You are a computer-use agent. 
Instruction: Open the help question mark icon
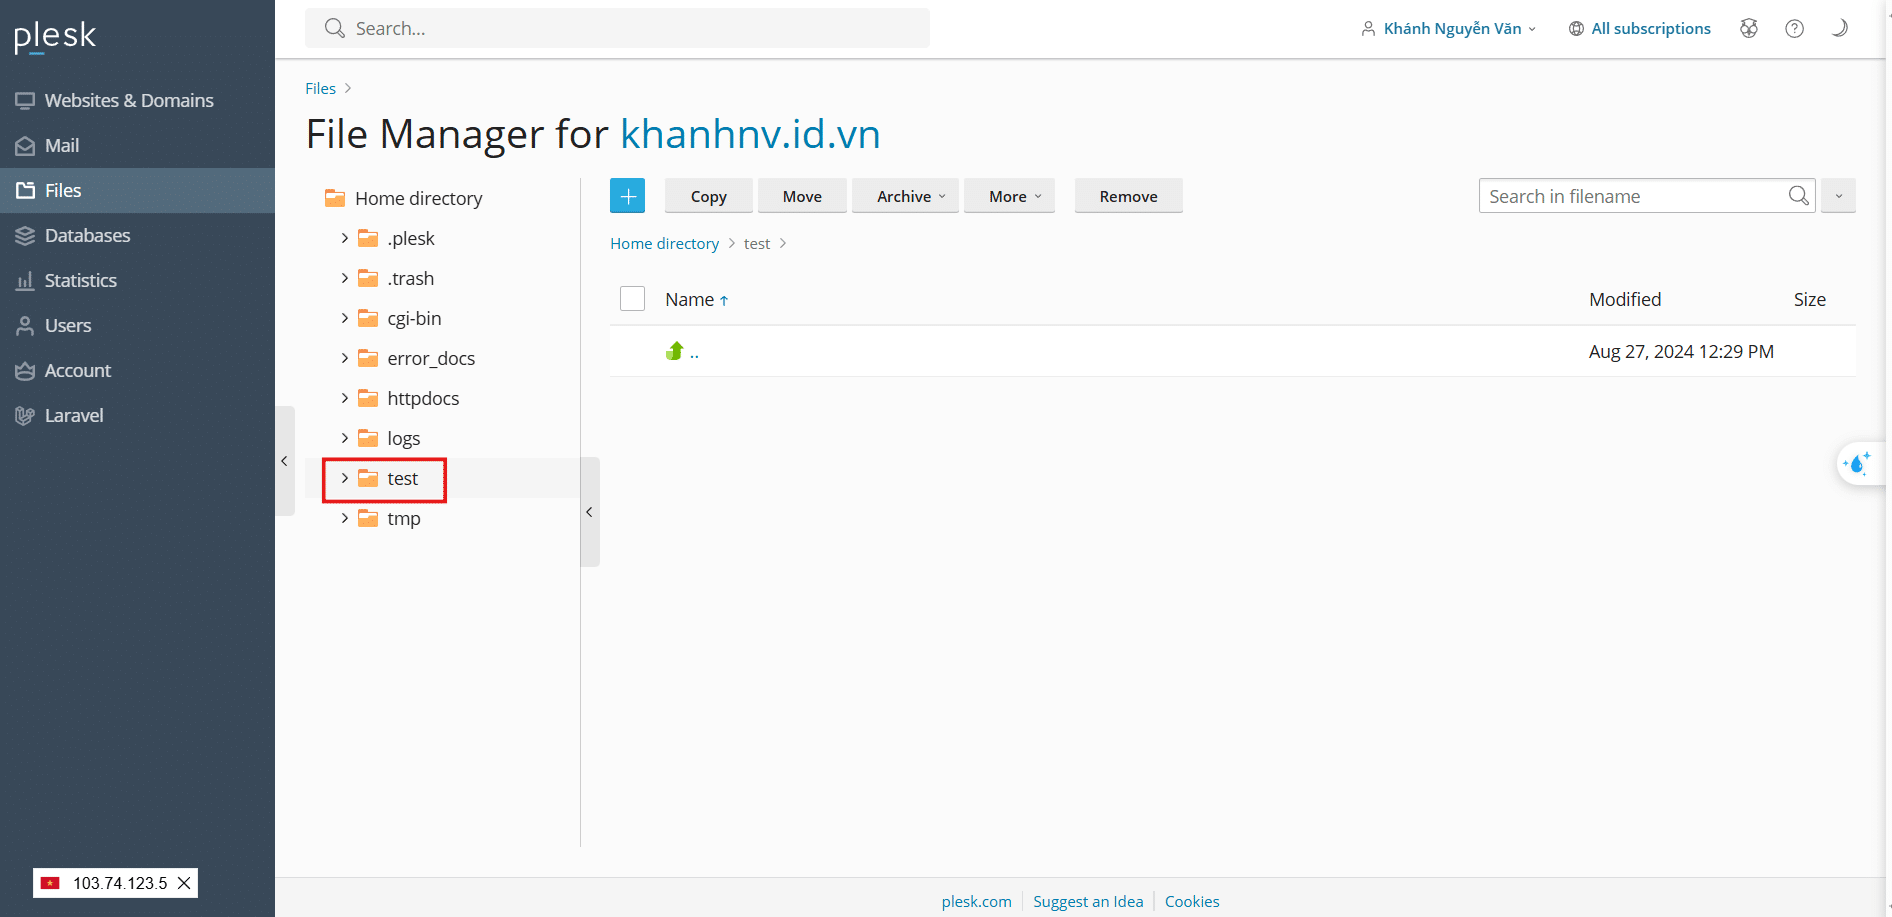tap(1794, 28)
